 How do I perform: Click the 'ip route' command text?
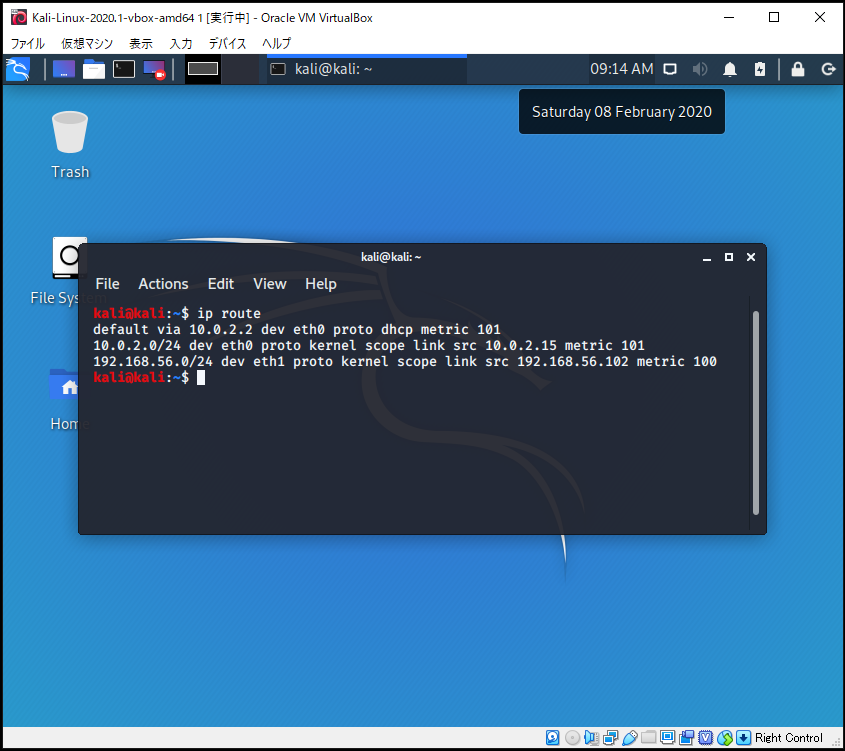coord(229,314)
